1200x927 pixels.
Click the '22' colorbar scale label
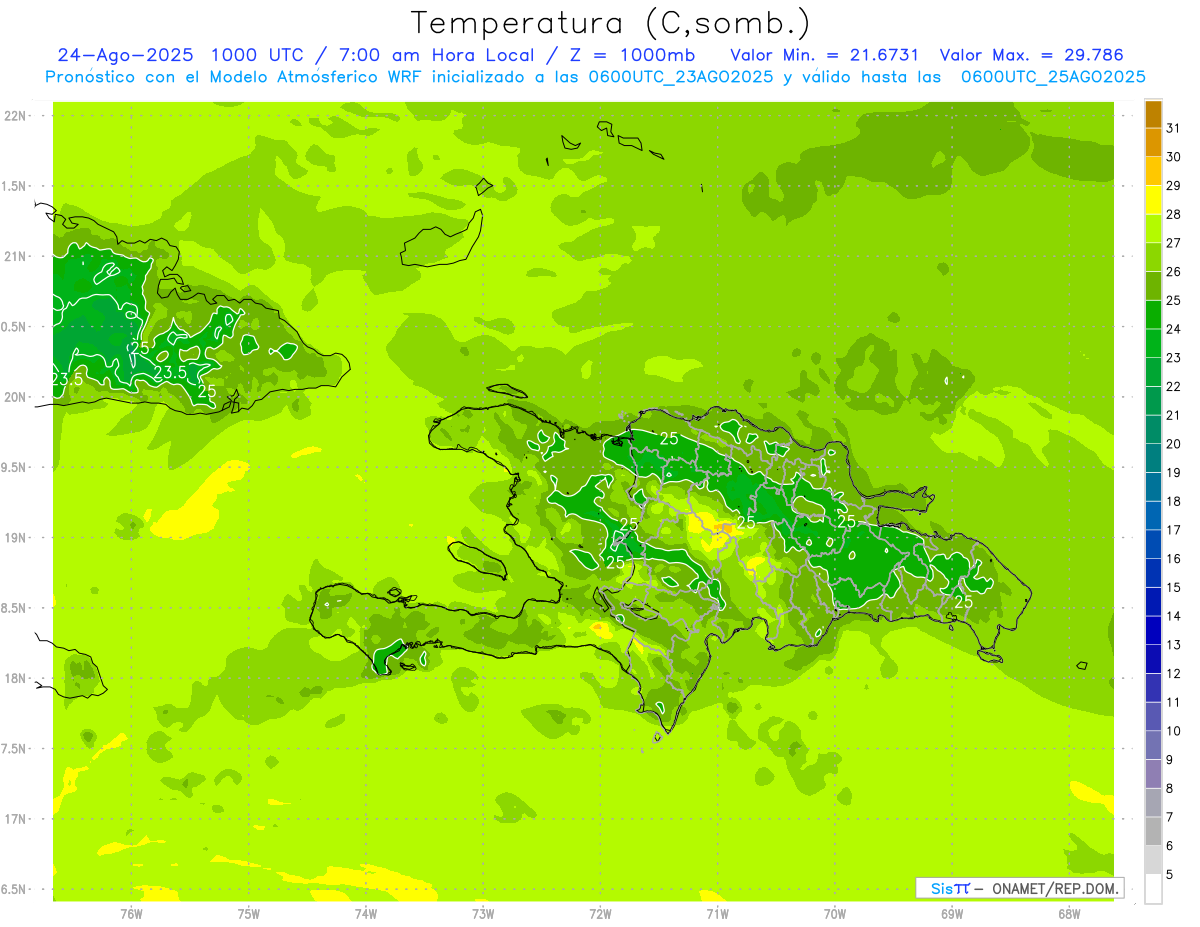(1174, 386)
